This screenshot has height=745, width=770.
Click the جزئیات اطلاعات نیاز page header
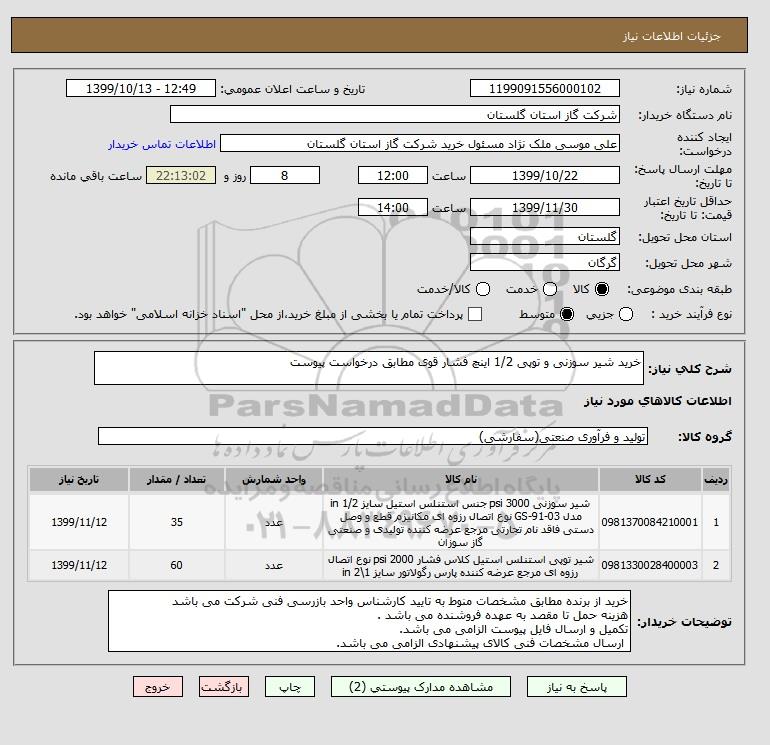(671, 36)
